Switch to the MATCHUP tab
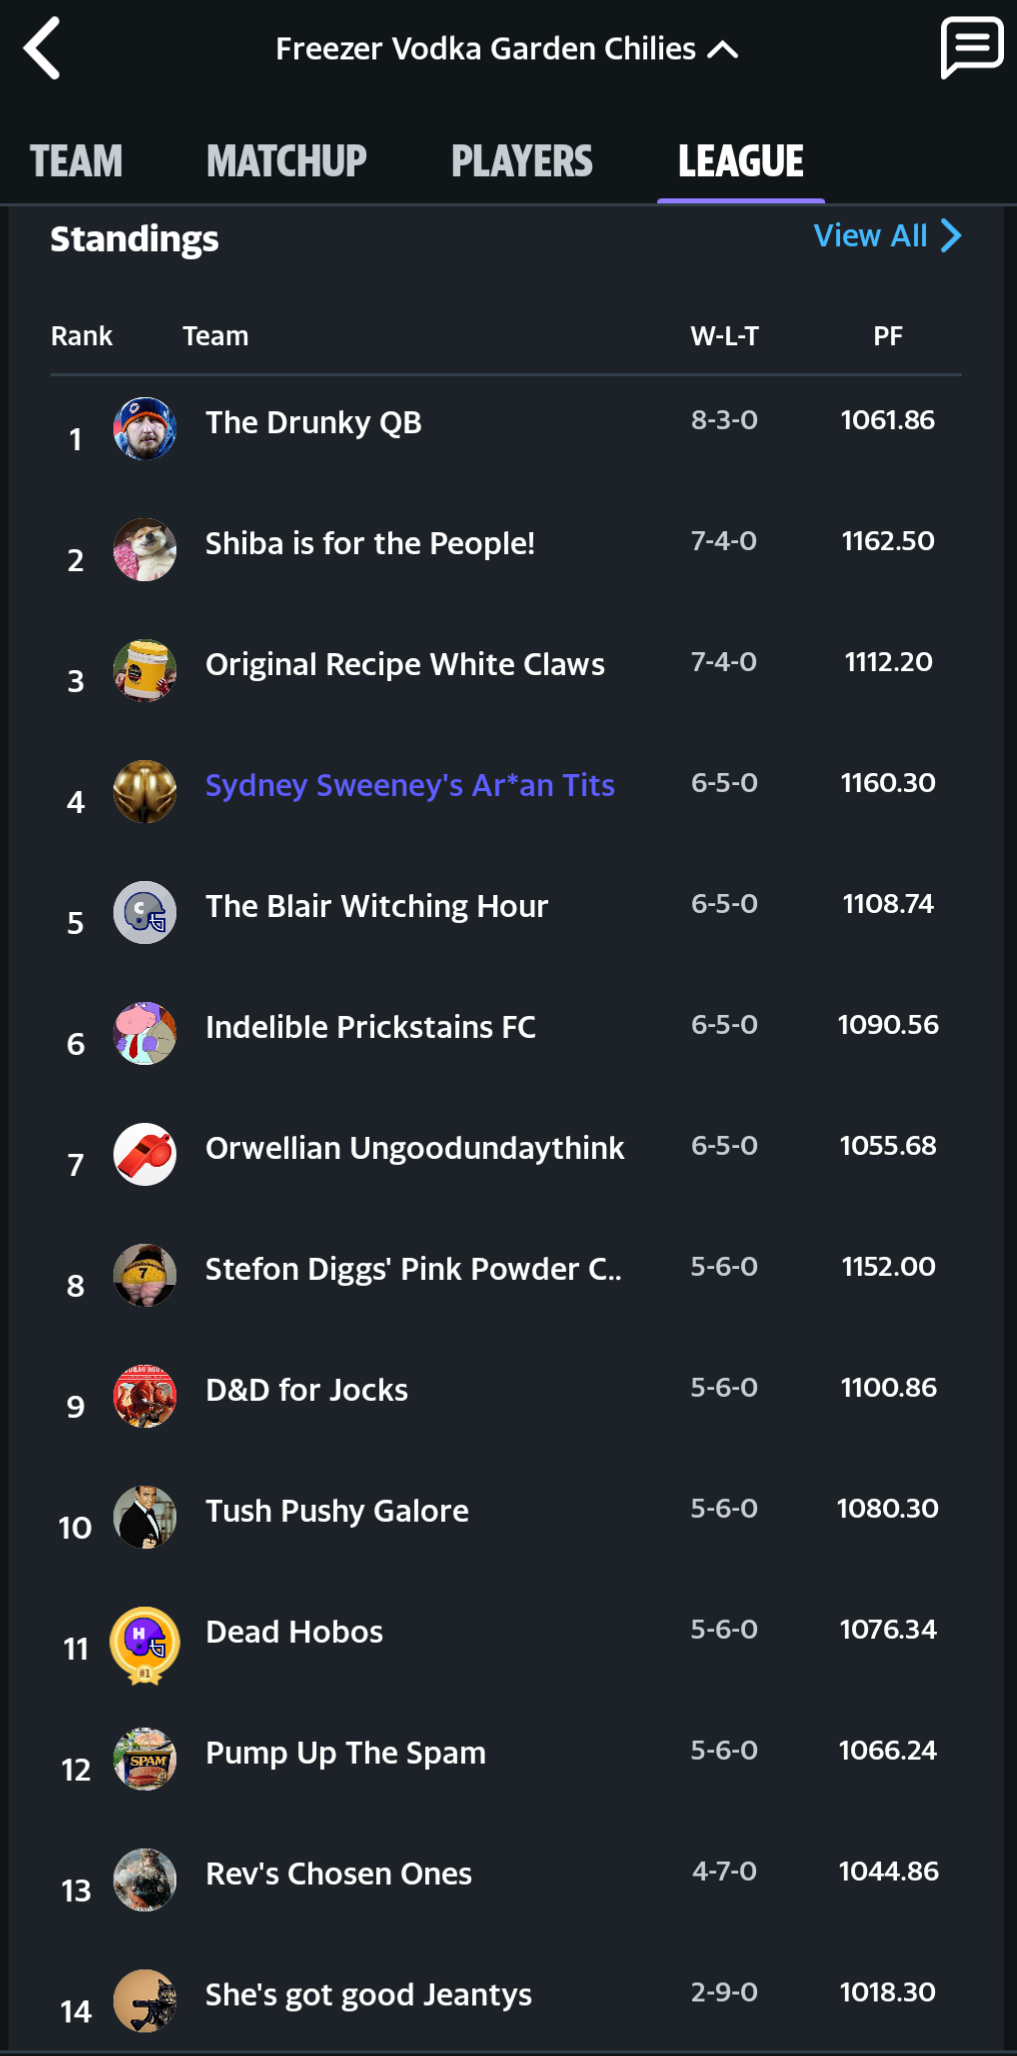Viewport: 1017px width, 2056px height. click(287, 161)
